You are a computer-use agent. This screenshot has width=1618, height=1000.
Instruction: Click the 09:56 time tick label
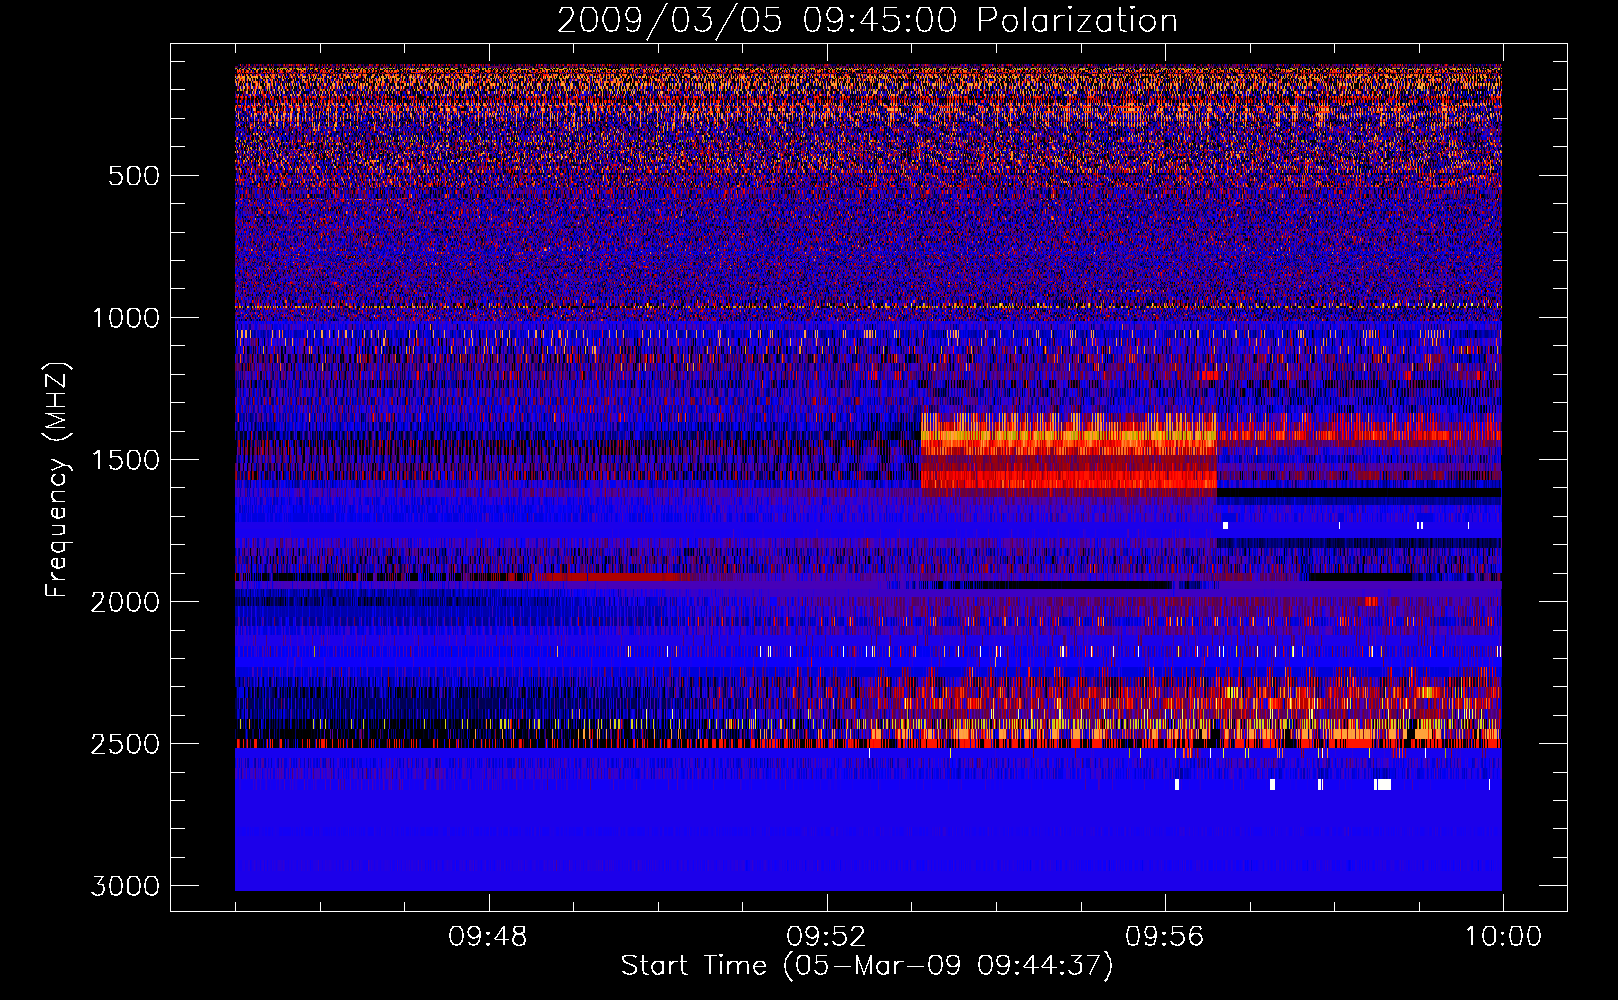pyautogui.click(x=1164, y=937)
